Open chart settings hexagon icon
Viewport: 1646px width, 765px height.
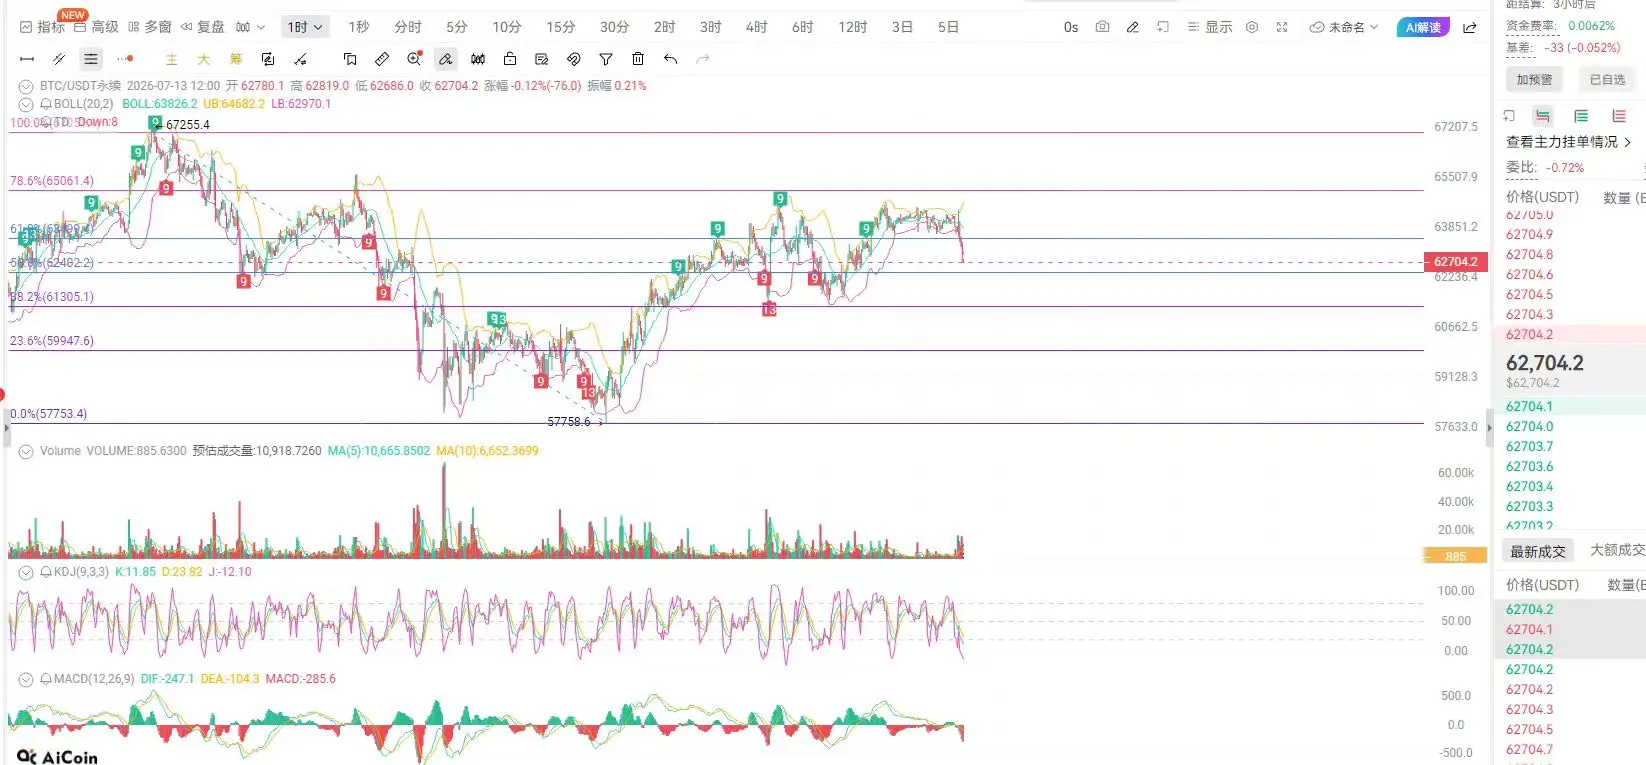point(1252,27)
